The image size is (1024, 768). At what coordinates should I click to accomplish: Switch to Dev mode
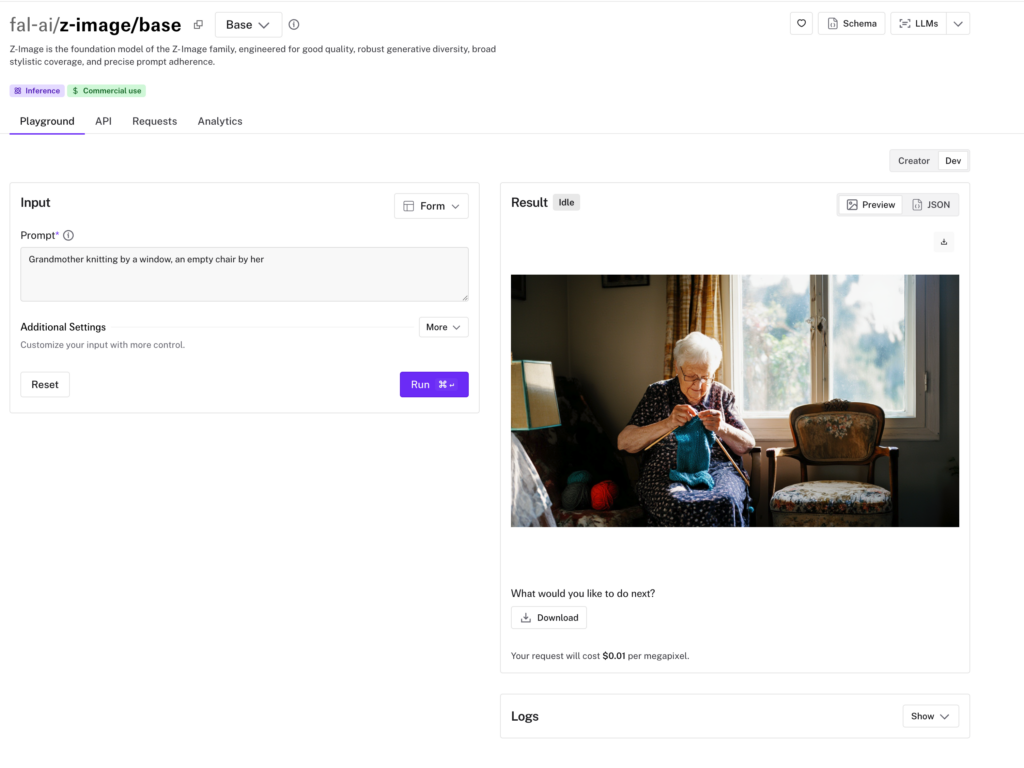click(x=953, y=161)
